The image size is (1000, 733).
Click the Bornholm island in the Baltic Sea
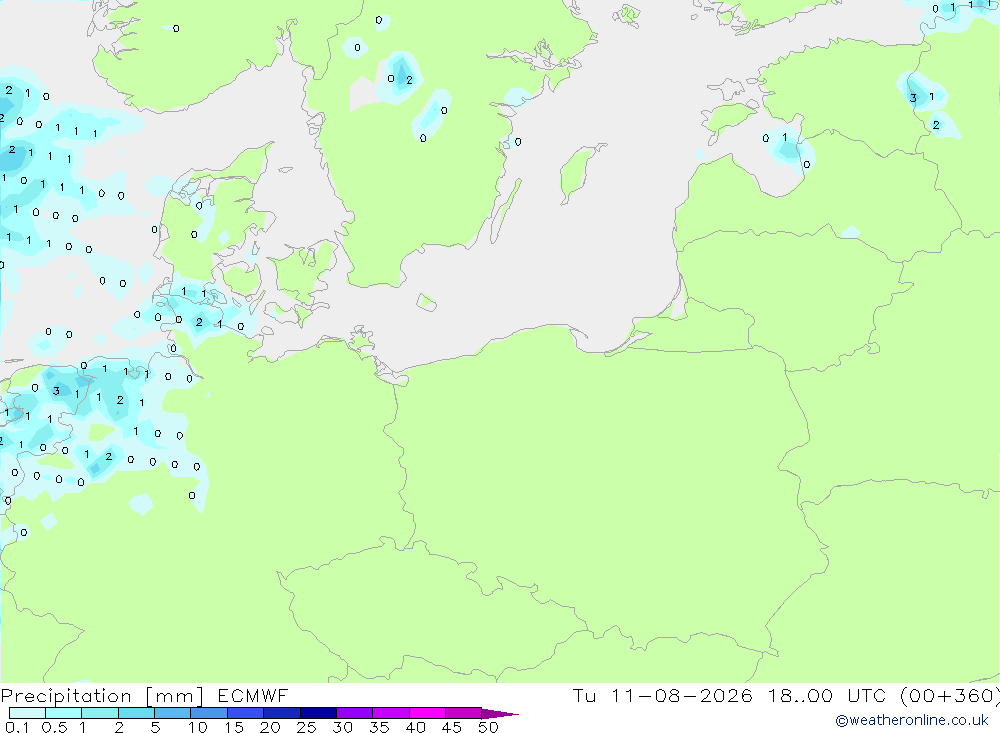coord(427,302)
